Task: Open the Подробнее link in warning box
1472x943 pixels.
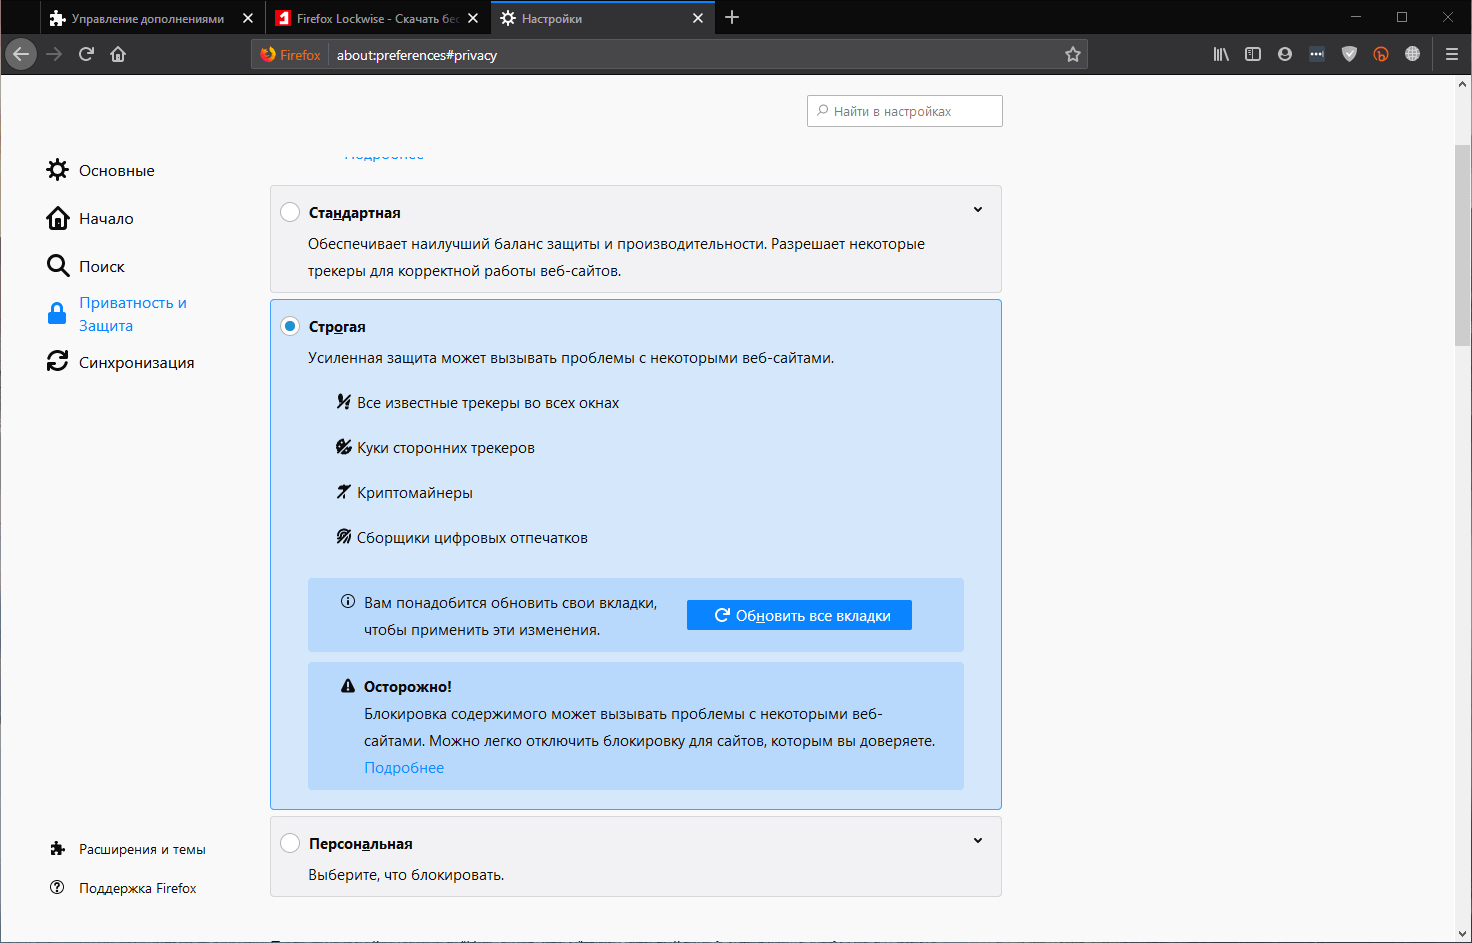Action: coord(404,767)
